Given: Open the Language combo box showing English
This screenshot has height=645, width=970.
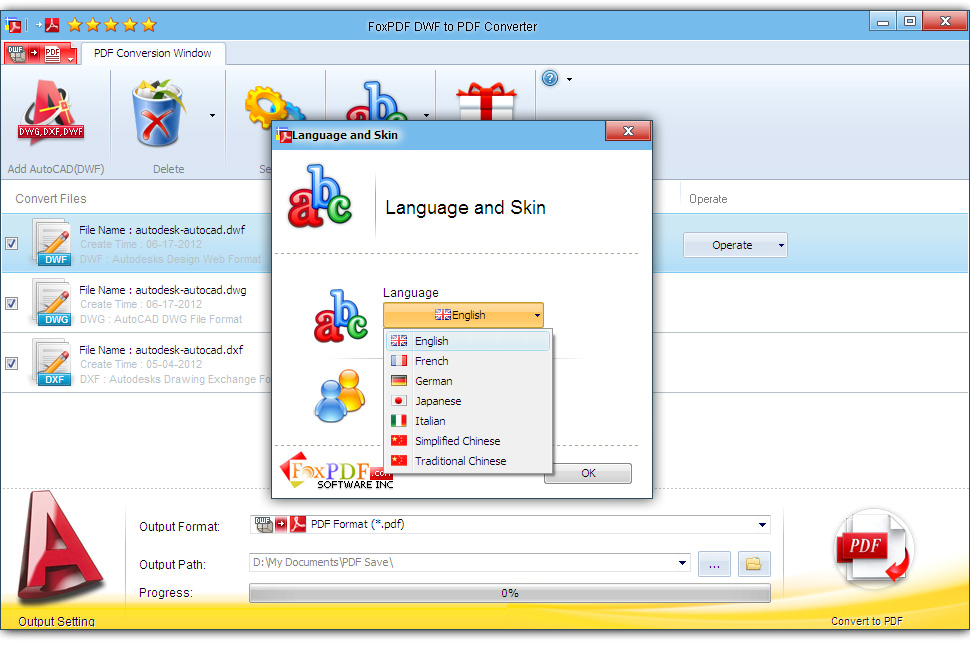Looking at the screenshot, I should pyautogui.click(x=463, y=315).
